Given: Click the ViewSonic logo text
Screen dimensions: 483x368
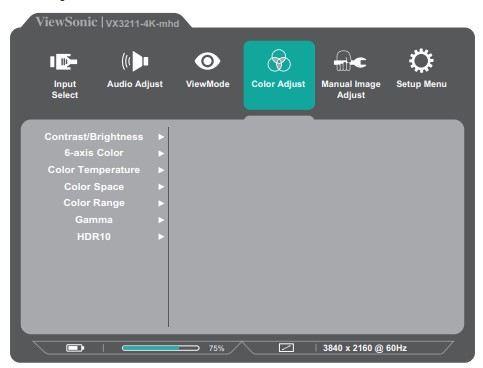Looking at the screenshot, I should coord(66,22).
